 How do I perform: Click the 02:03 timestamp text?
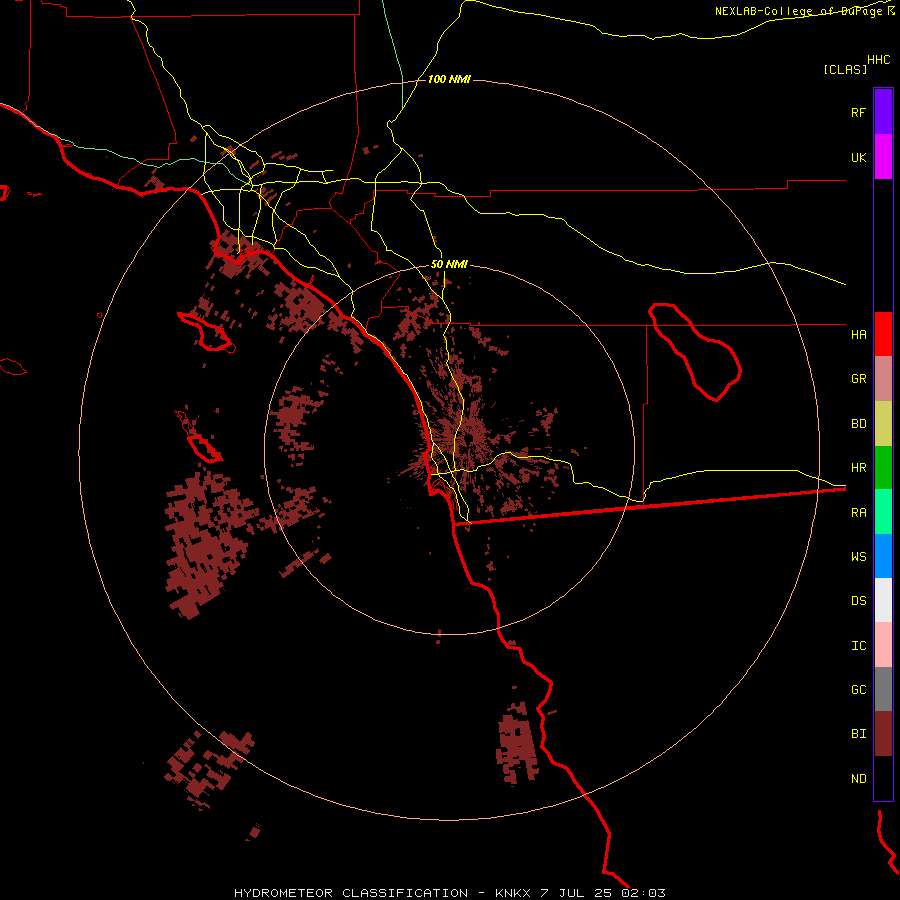pos(643,893)
